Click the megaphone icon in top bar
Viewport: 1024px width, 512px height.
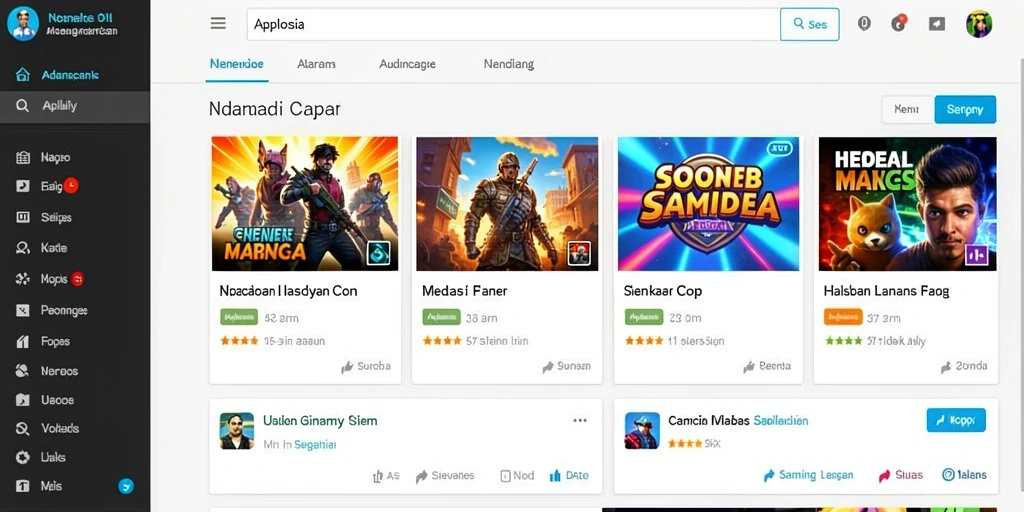(936, 24)
